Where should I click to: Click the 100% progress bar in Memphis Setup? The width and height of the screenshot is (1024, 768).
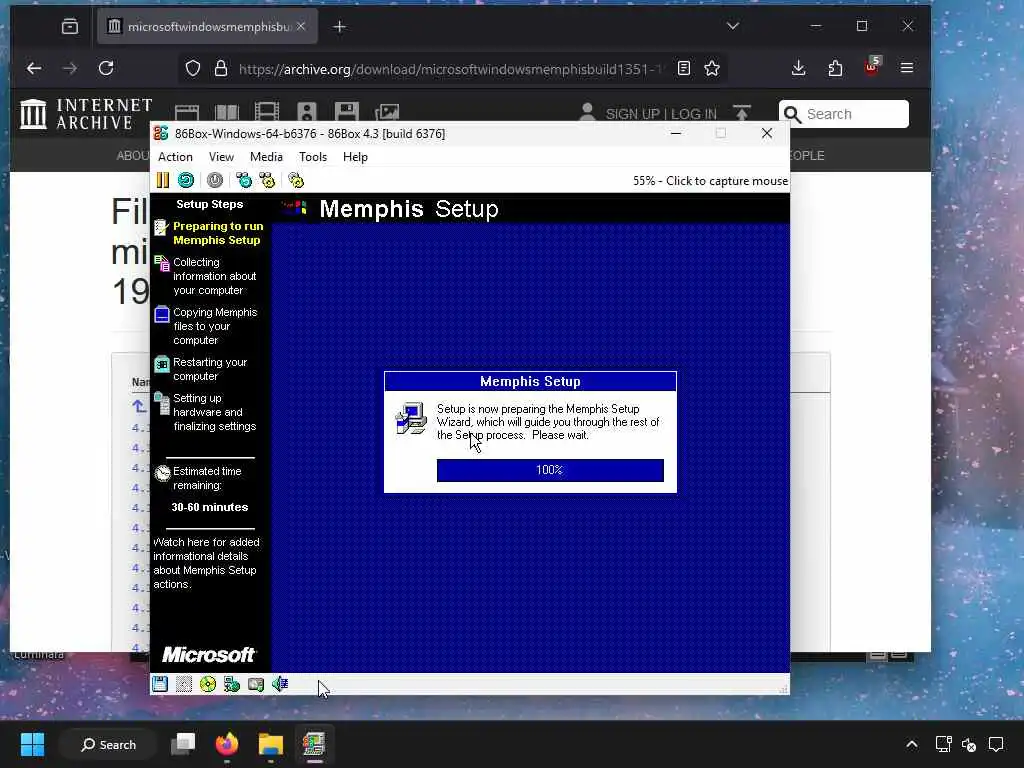point(550,470)
